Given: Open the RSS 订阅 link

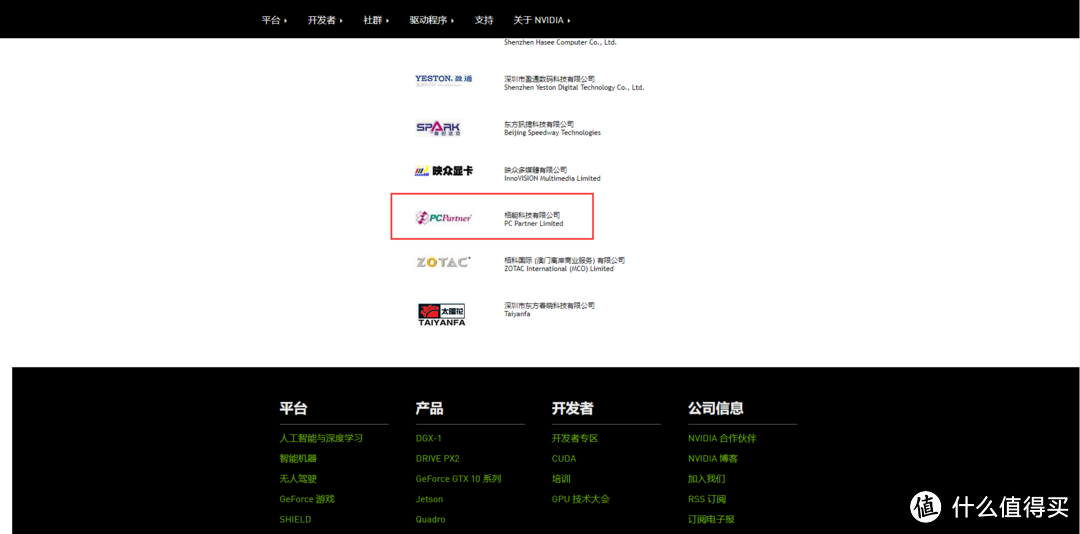Looking at the screenshot, I should (707, 499).
